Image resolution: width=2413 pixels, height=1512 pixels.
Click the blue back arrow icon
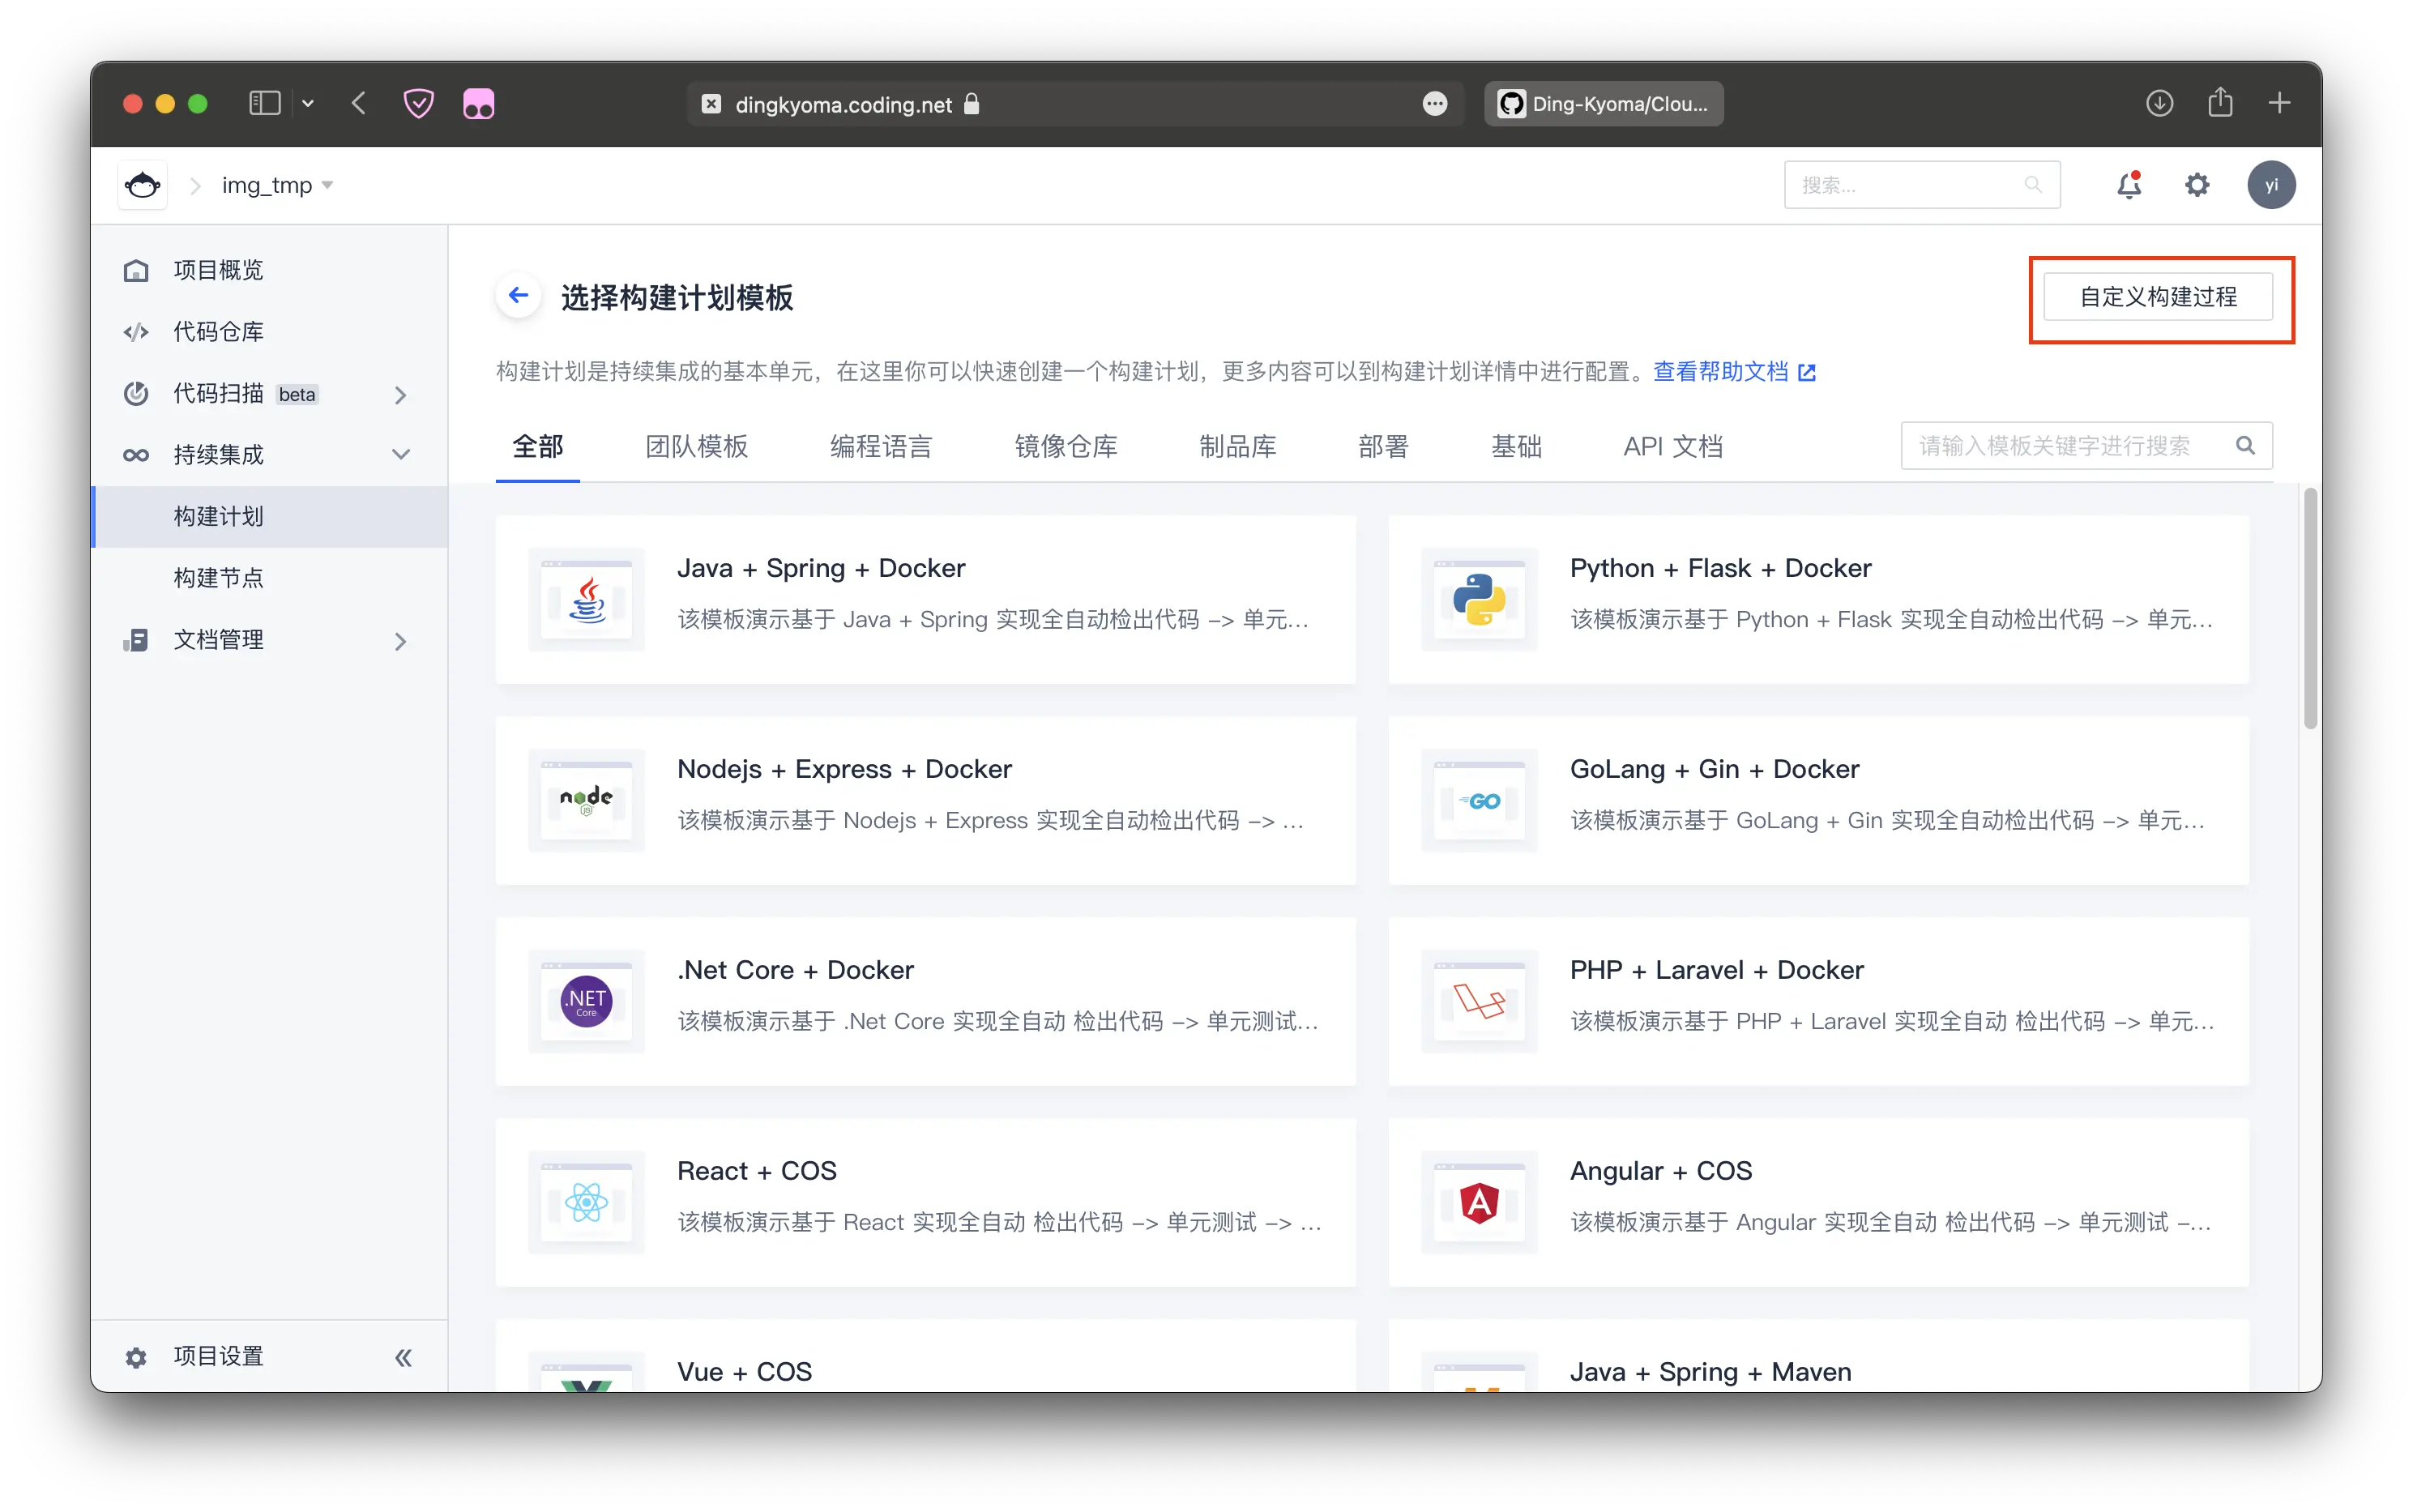pos(518,296)
